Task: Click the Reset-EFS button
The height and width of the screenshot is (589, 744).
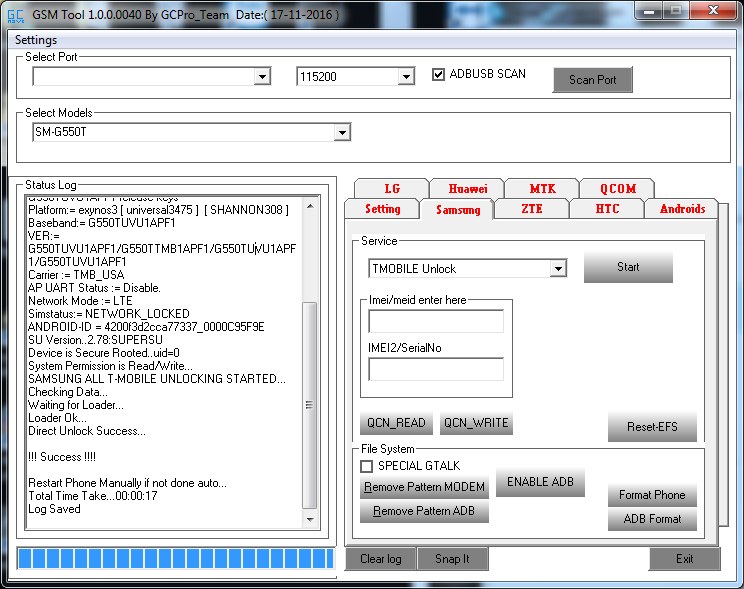Action: (x=651, y=427)
